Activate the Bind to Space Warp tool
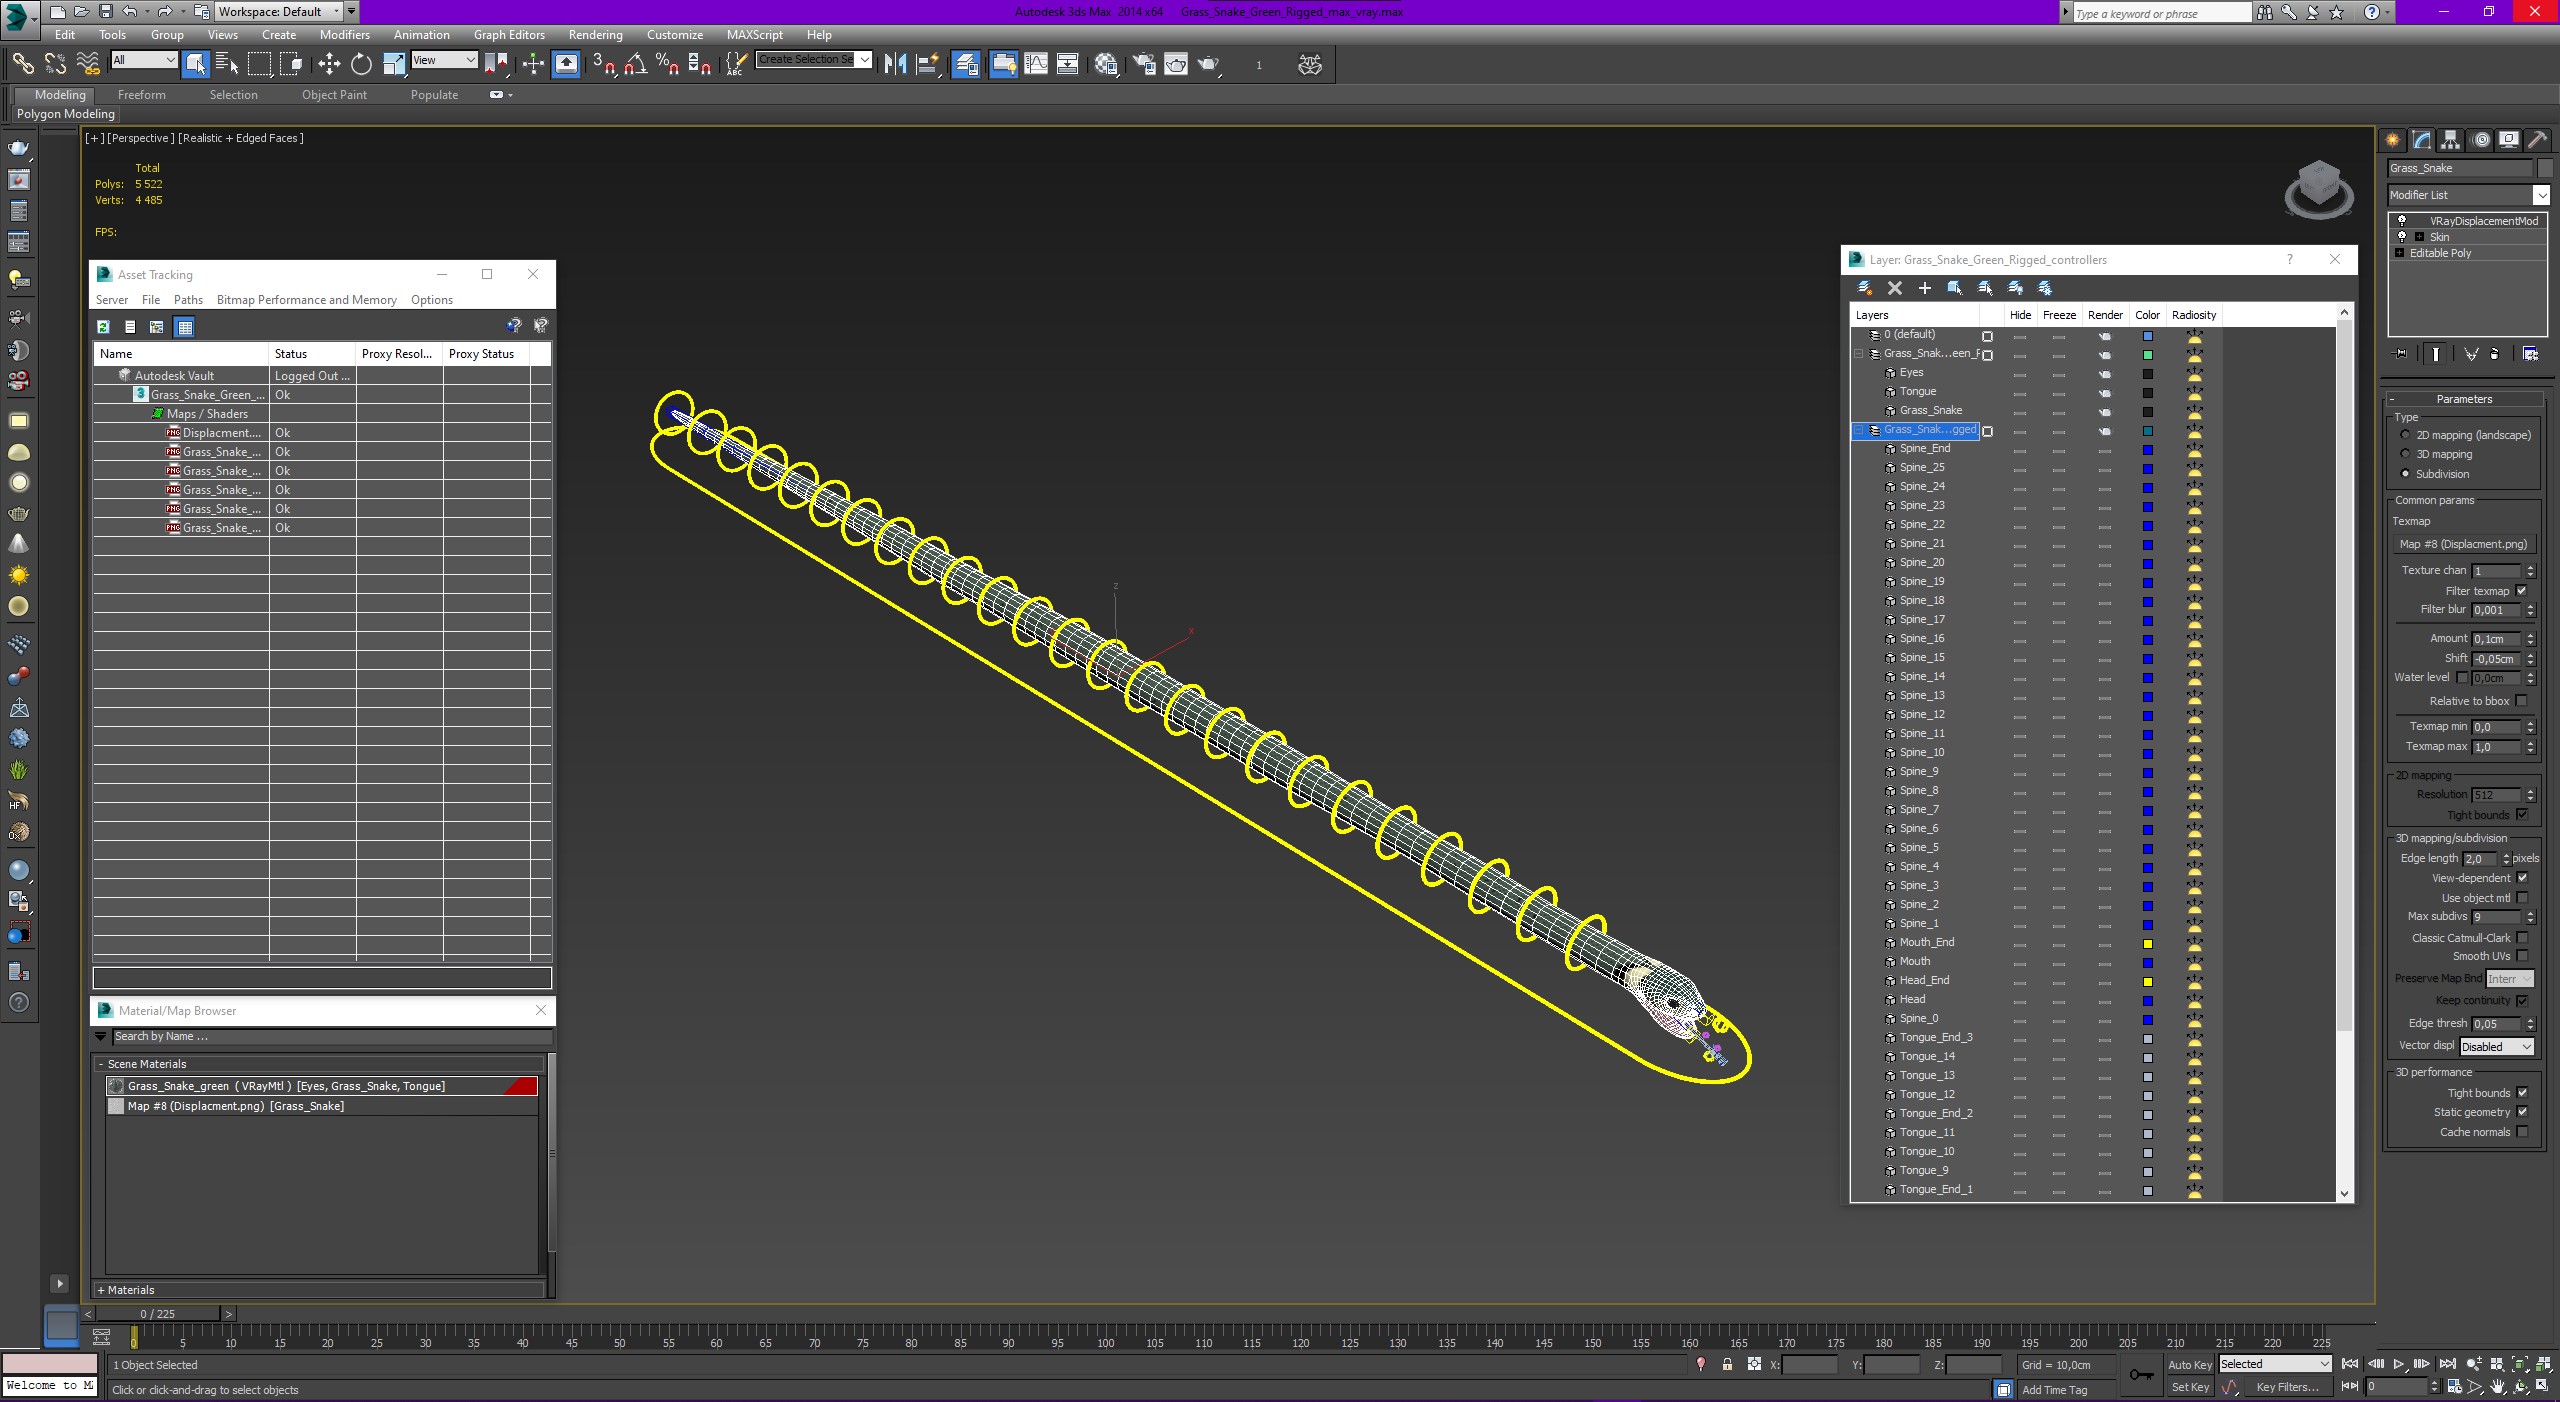Screen dimensions: 2560x1402 (88, 64)
